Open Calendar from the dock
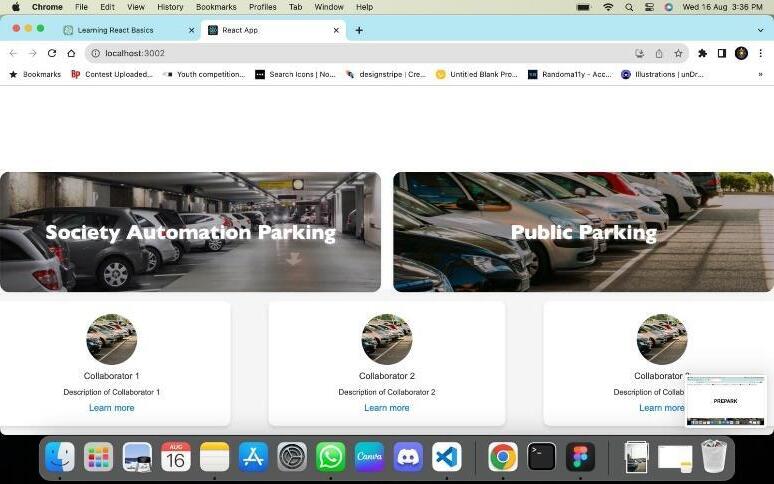 point(176,457)
